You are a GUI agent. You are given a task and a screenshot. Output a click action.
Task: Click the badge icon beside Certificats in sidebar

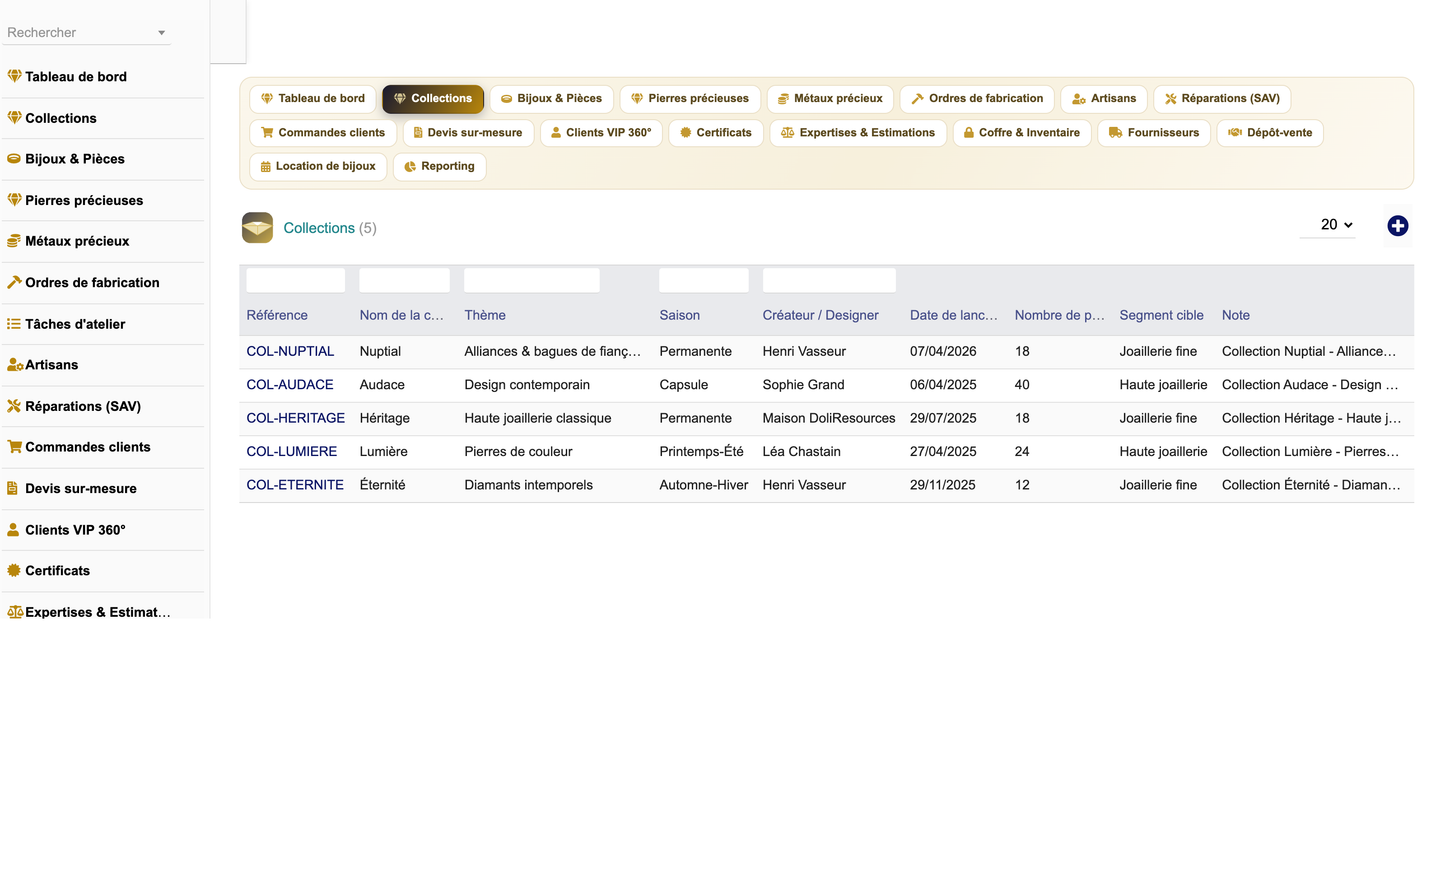click(x=14, y=571)
